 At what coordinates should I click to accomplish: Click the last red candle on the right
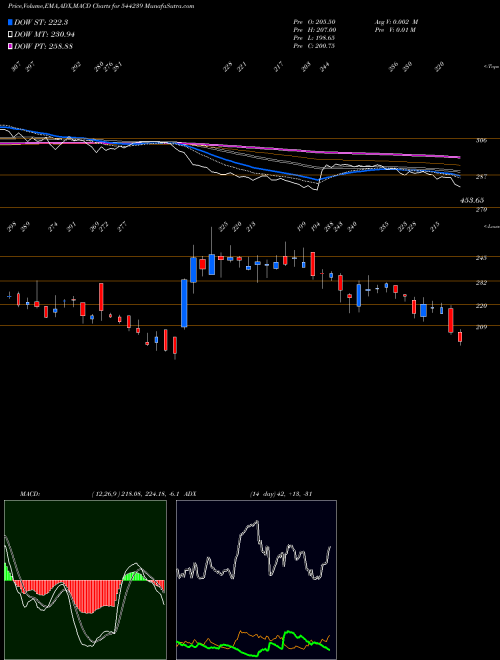(460, 337)
